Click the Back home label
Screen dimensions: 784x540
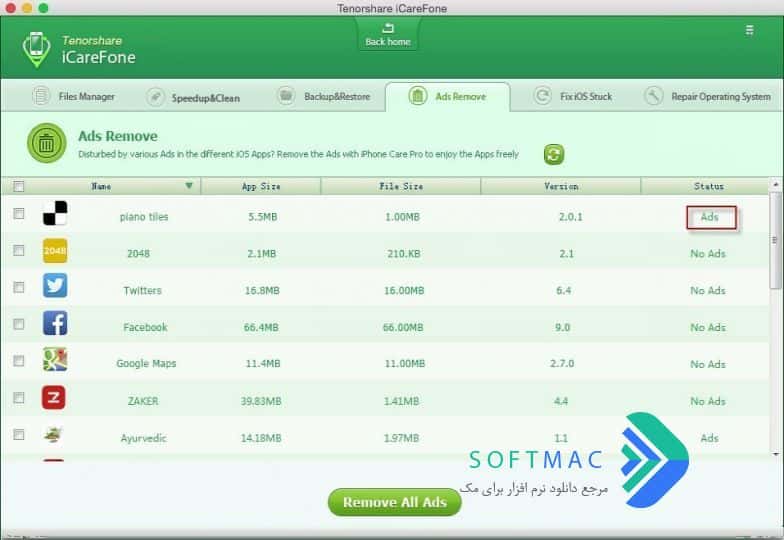pyautogui.click(x=388, y=42)
